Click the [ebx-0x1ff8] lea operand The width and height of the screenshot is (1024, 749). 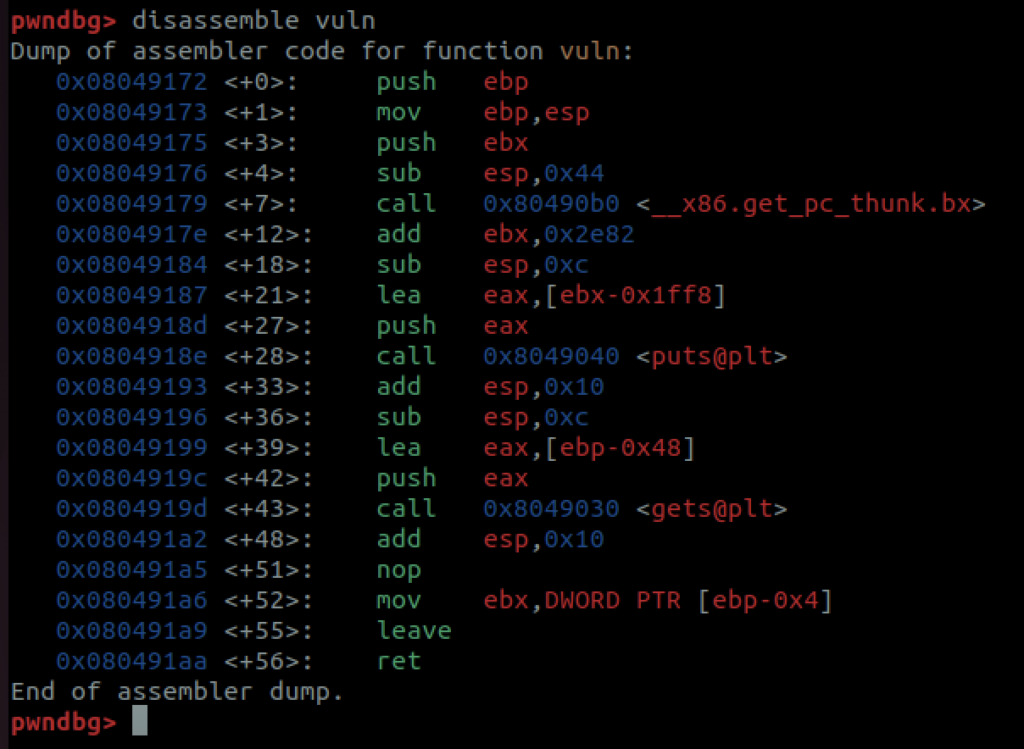(635, 295)
